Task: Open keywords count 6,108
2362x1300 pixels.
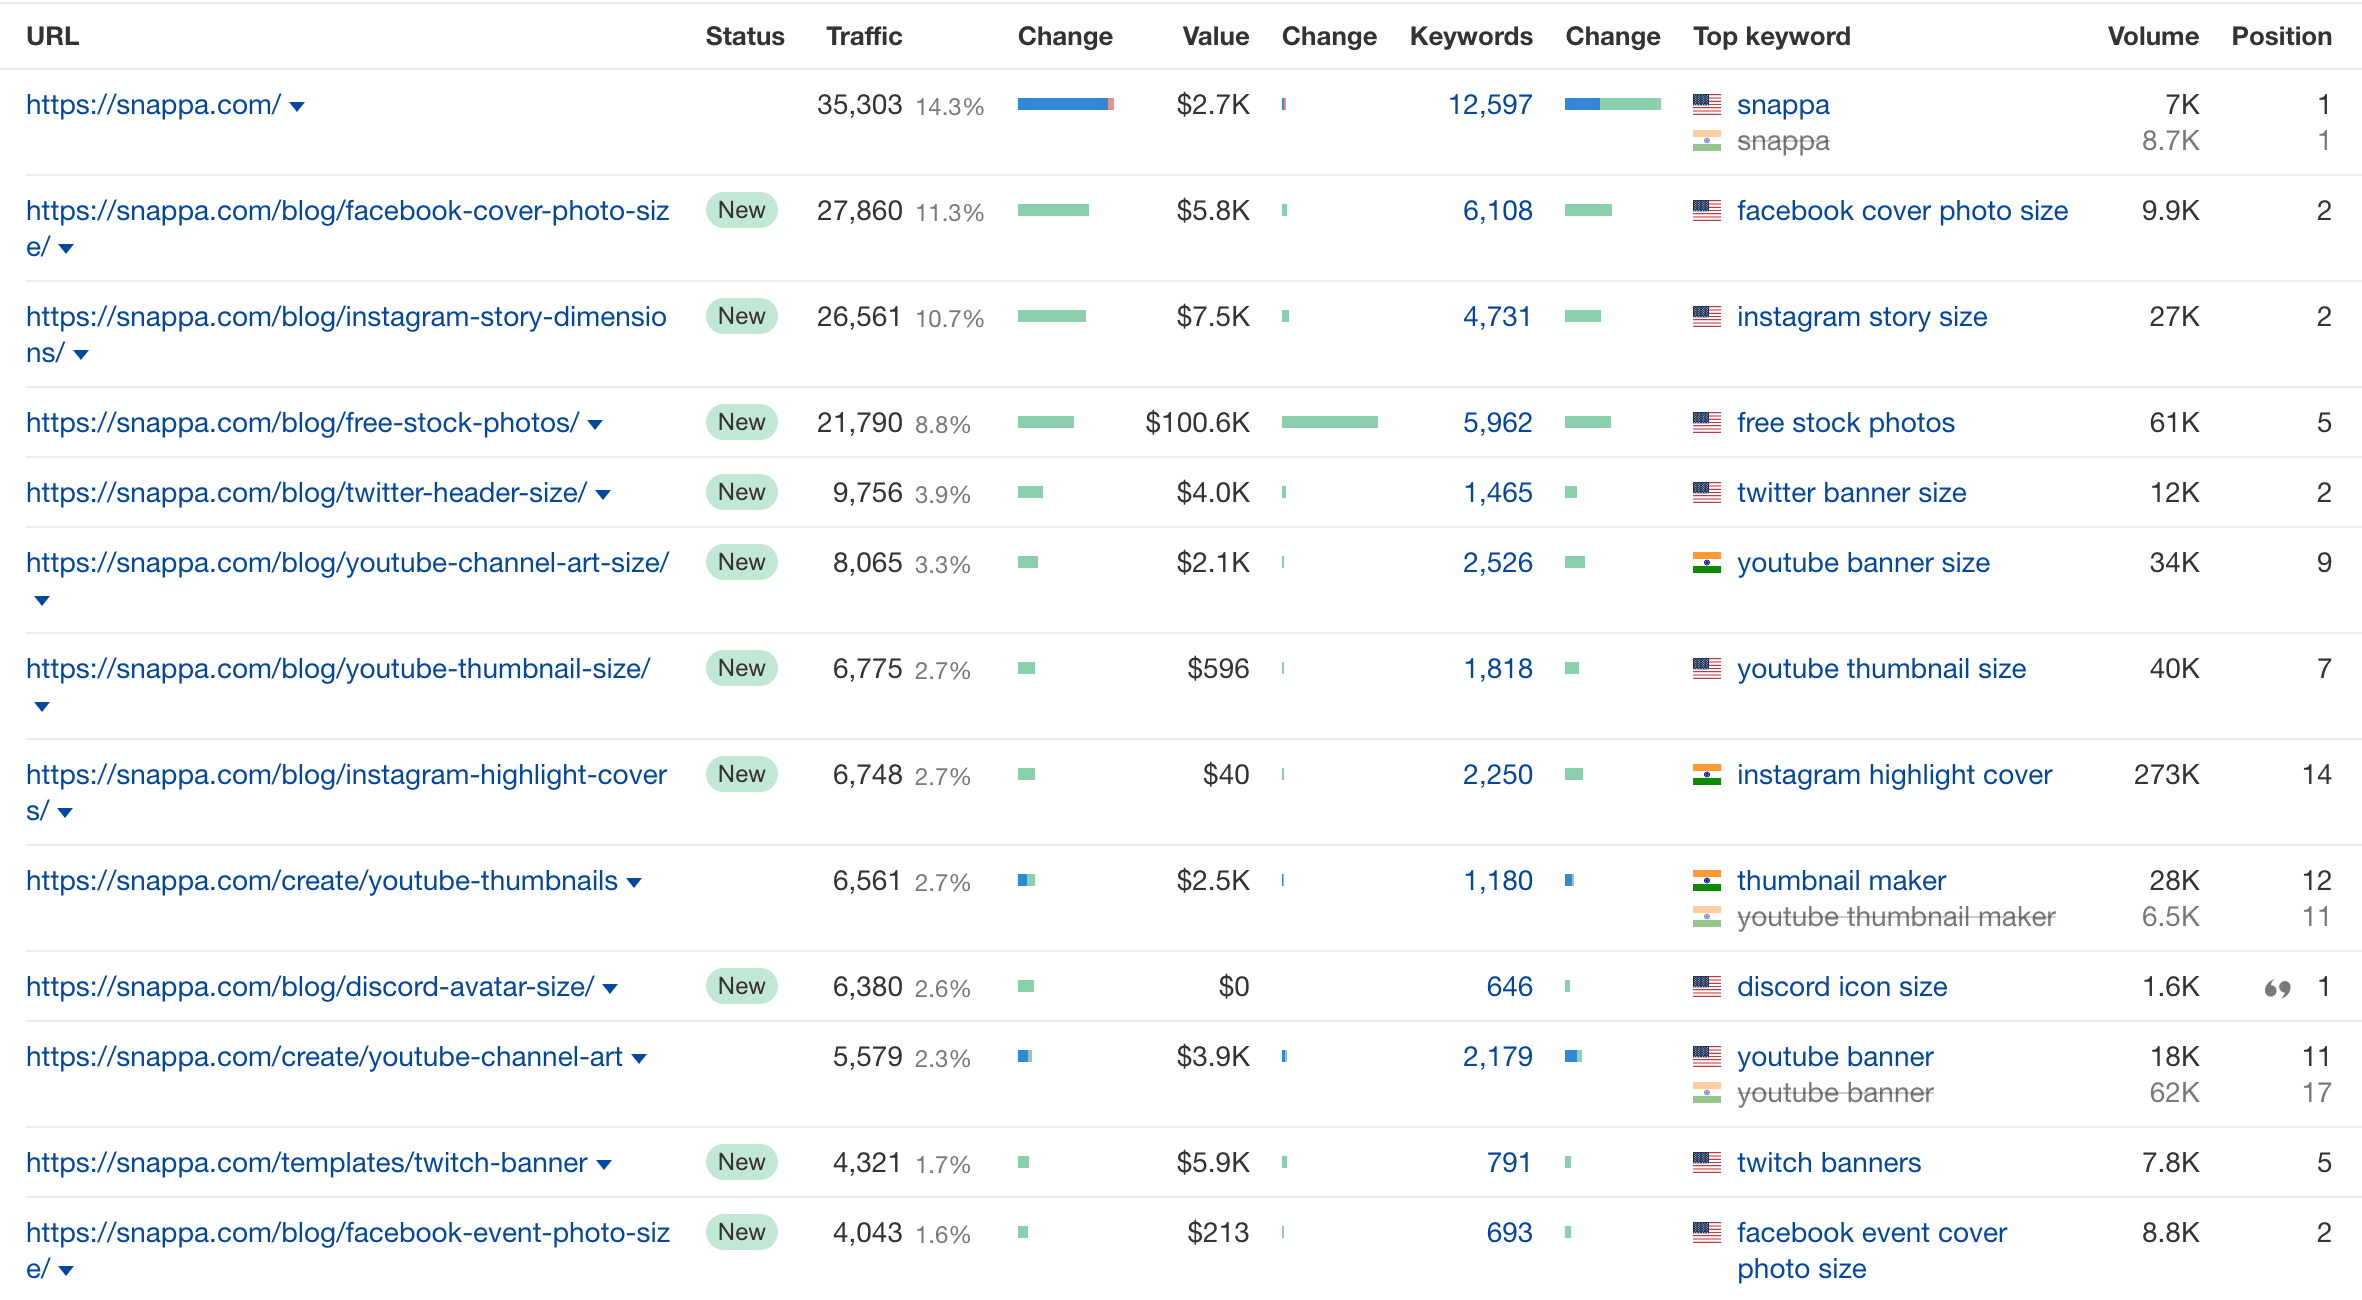Action: coord(1497,211)
